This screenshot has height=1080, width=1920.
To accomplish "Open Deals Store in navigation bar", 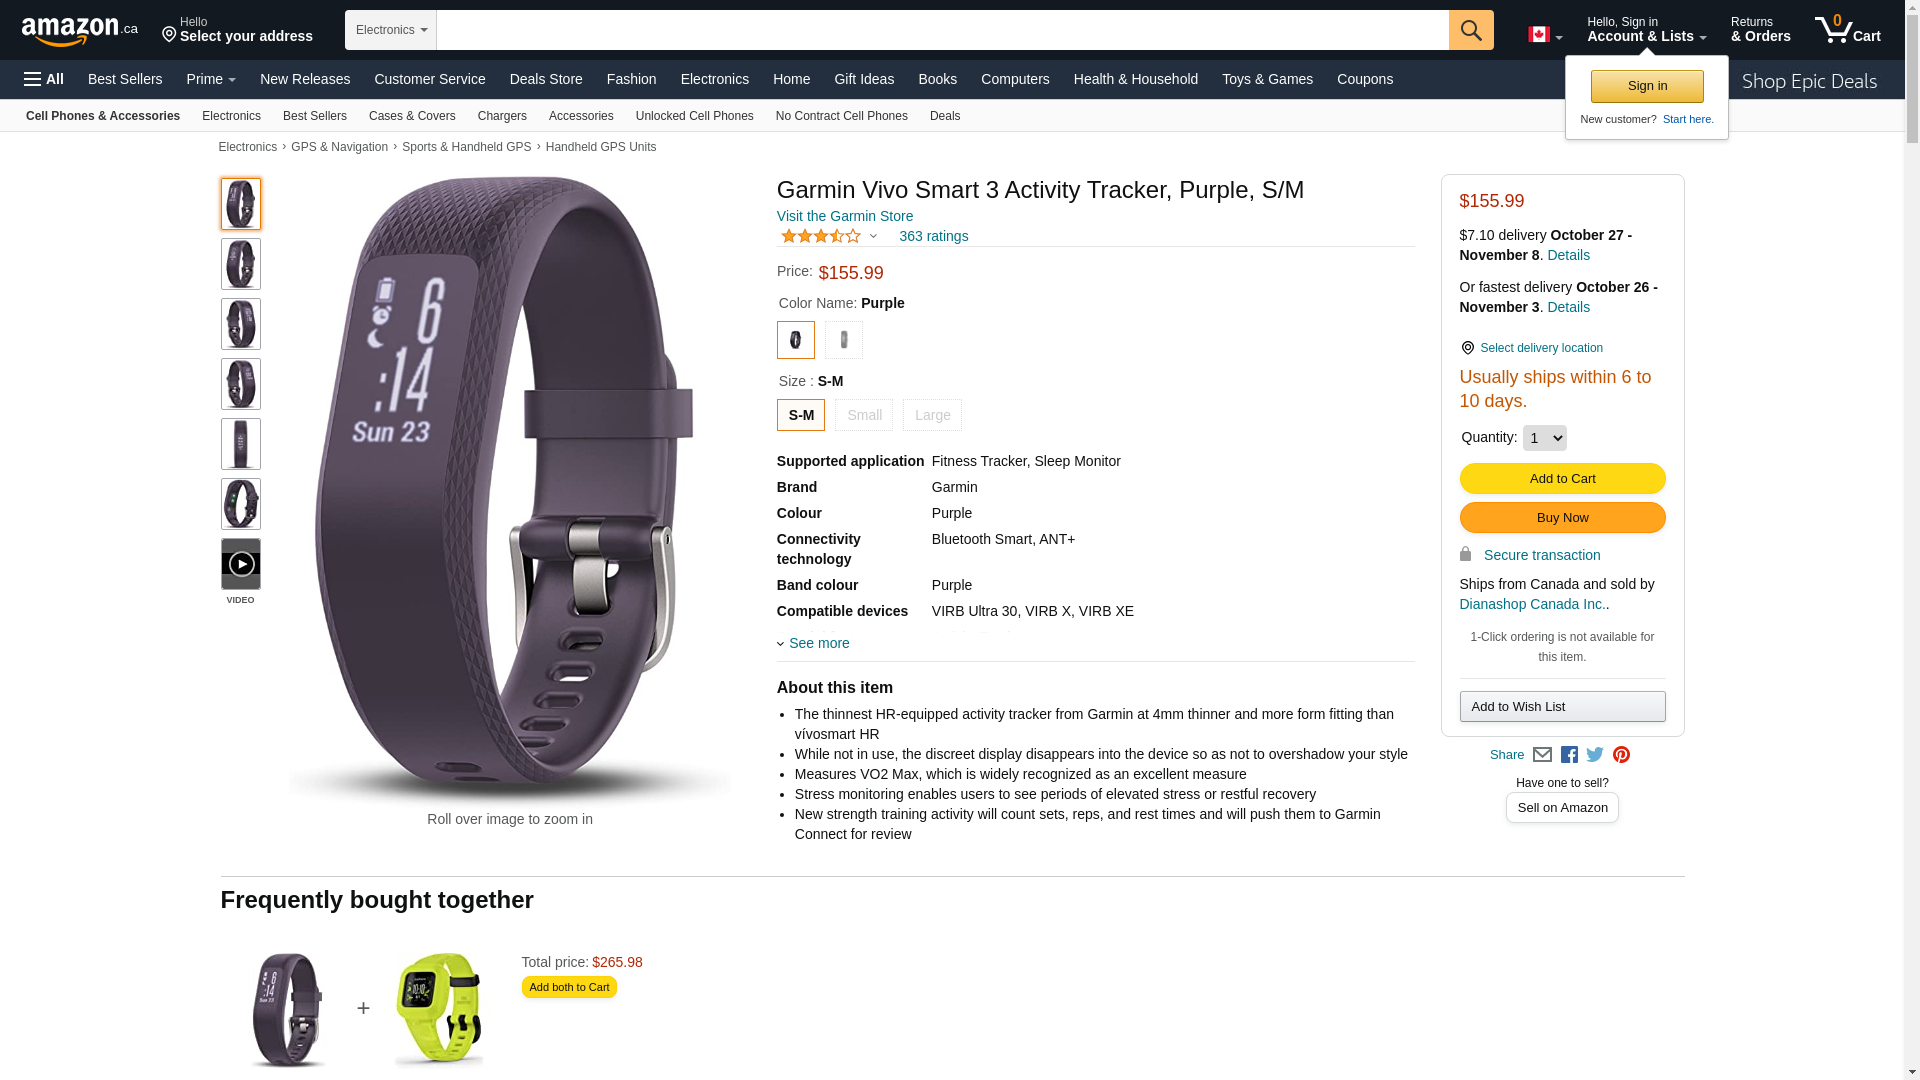I will 546,79.
